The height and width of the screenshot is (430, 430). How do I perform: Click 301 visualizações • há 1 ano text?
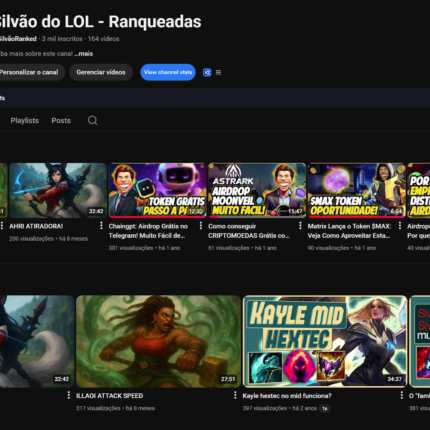tap(144, 248)
